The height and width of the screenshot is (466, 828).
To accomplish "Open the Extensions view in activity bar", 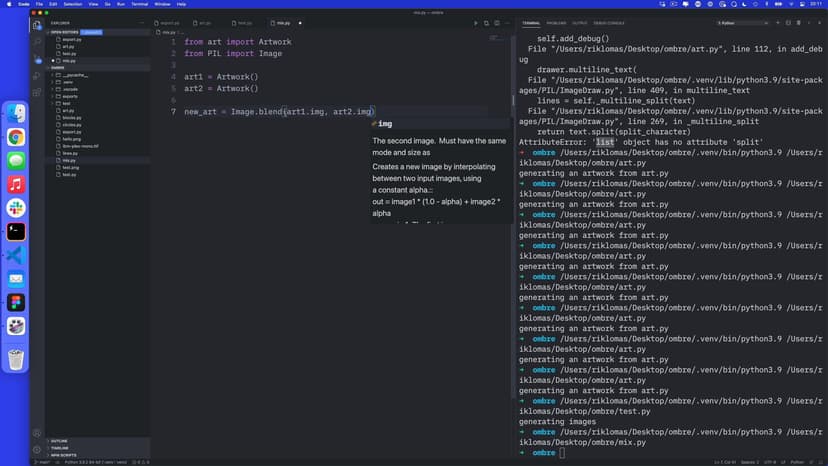I will [x=37, y=91].
